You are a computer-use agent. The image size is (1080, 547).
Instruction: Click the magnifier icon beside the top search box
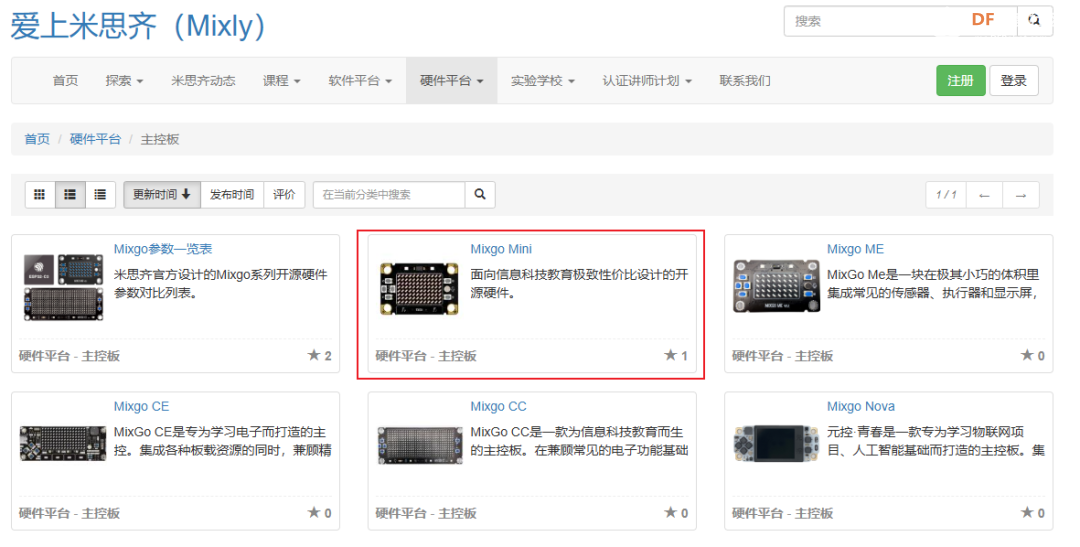1035,20
